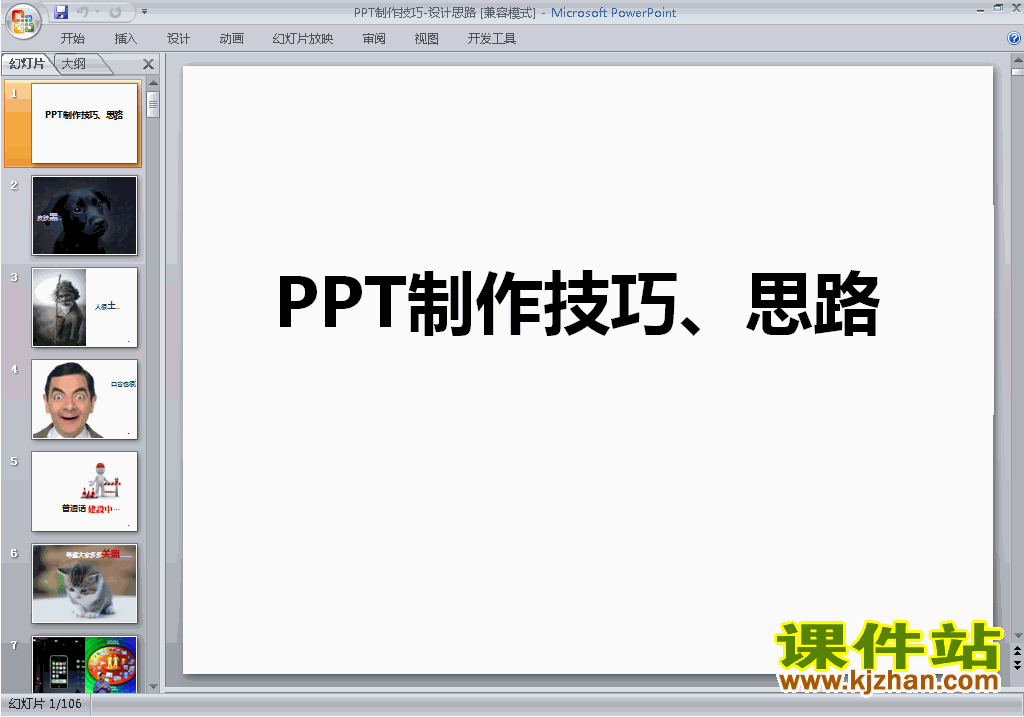Viewport: 1024px width, 718px height.
Task: Switch to the 设计 ribbon tab
Action: (x=178, y=39)
